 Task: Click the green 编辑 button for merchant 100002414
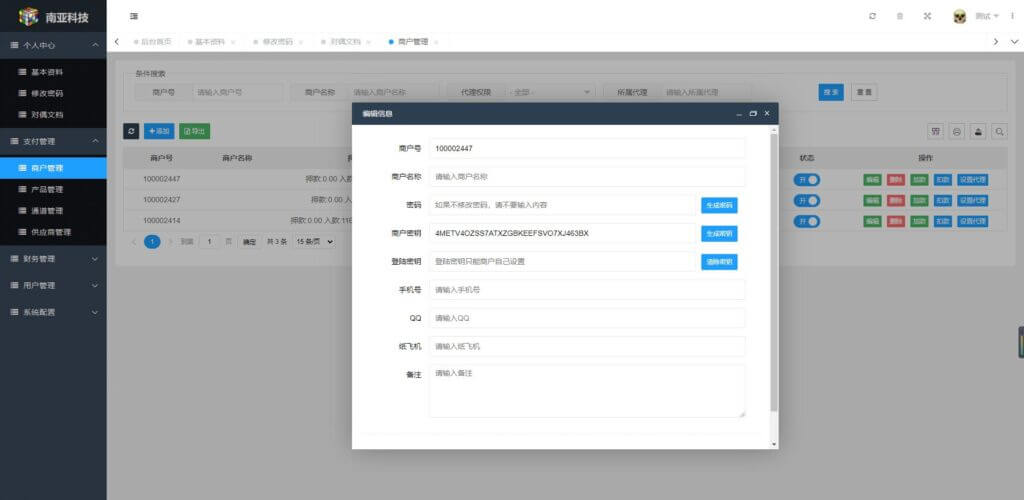[872, 221]
